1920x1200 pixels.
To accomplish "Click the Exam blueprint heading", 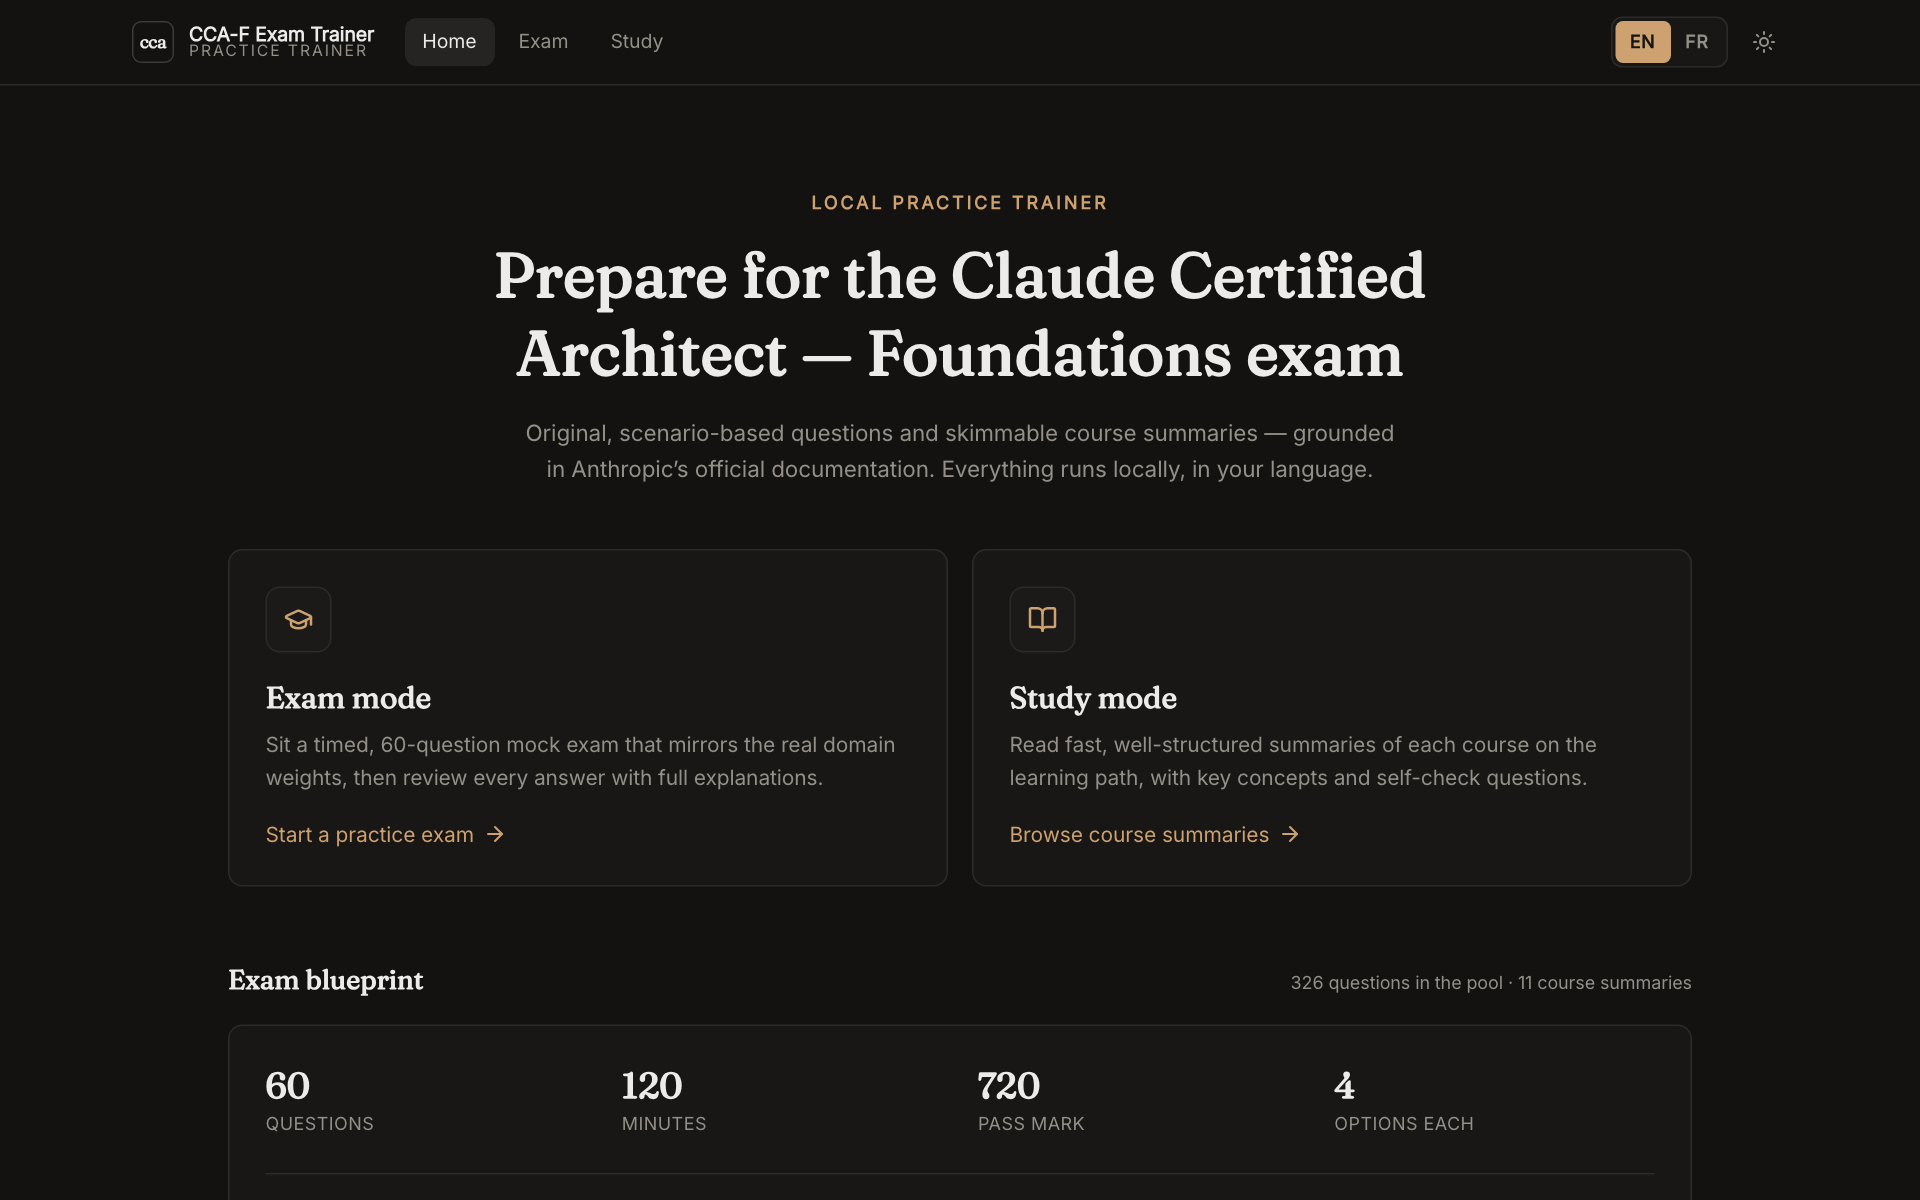I will click(x=326, y=980).
